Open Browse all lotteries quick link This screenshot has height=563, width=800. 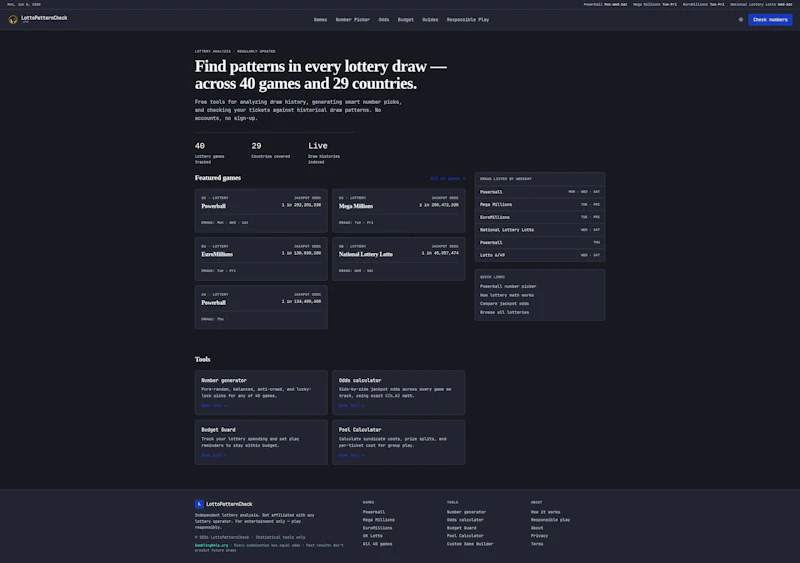pos(504,312)
